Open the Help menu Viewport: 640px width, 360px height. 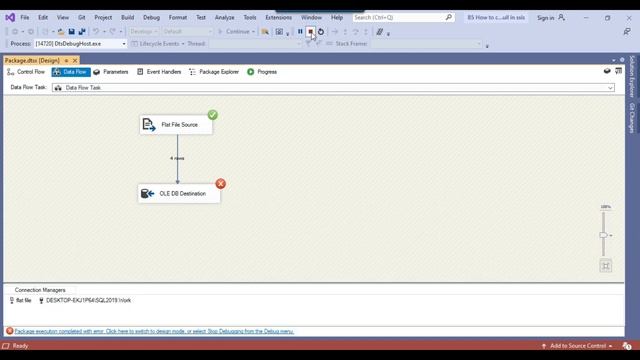pyautogui.click(x=337, y=18)
